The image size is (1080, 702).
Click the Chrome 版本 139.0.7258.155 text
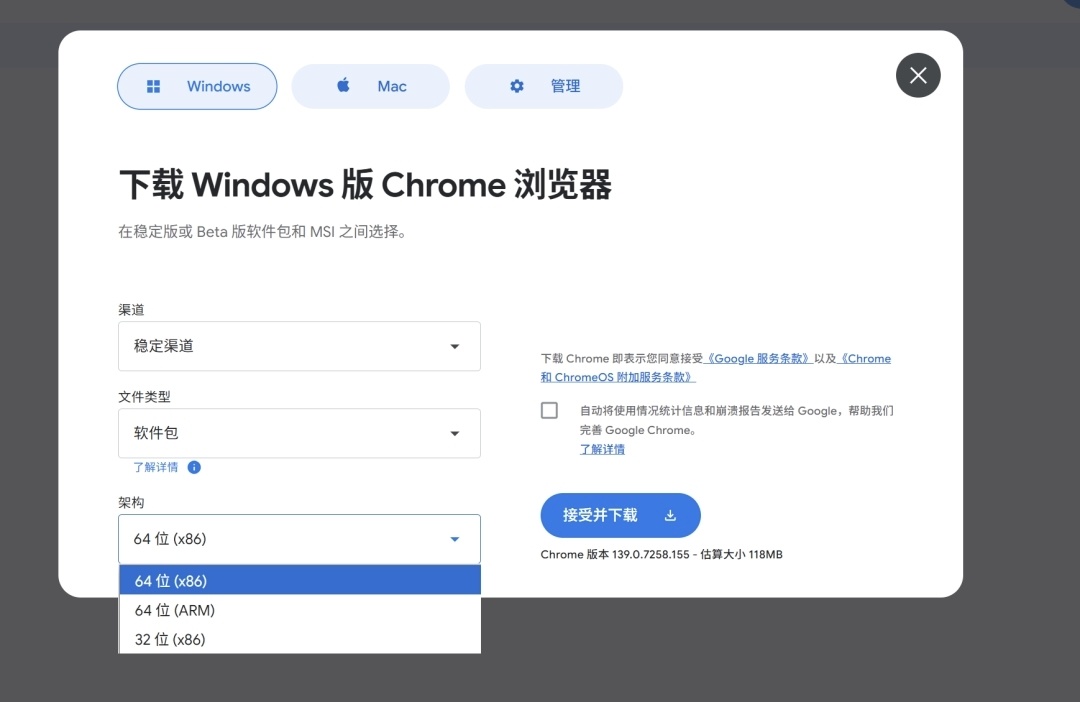(x=615, y=555)
